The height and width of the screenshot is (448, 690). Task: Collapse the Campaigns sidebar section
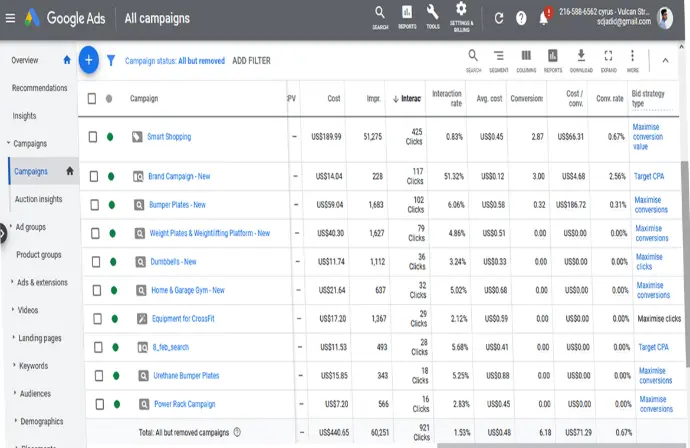8,143
